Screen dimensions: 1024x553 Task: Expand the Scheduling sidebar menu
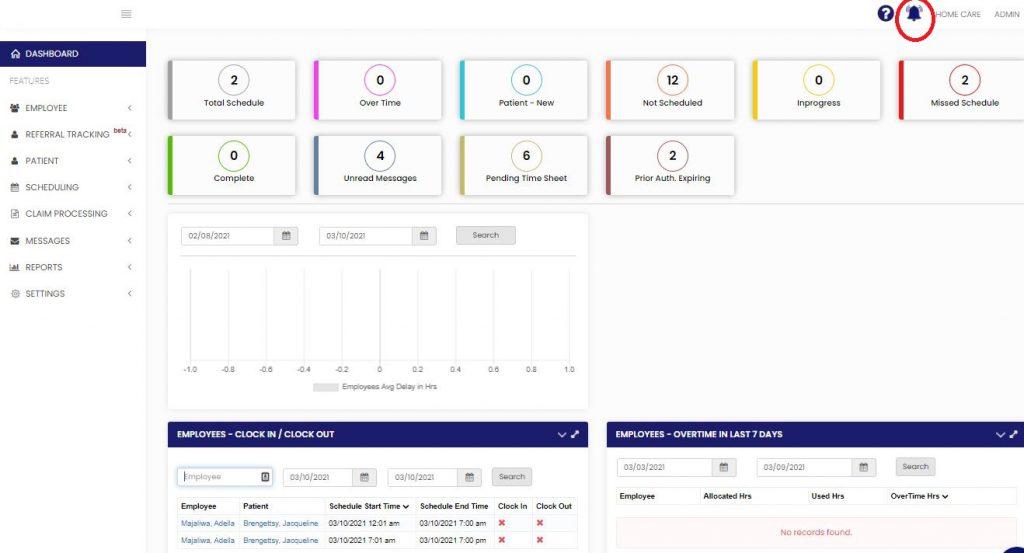tap(70, 187)
